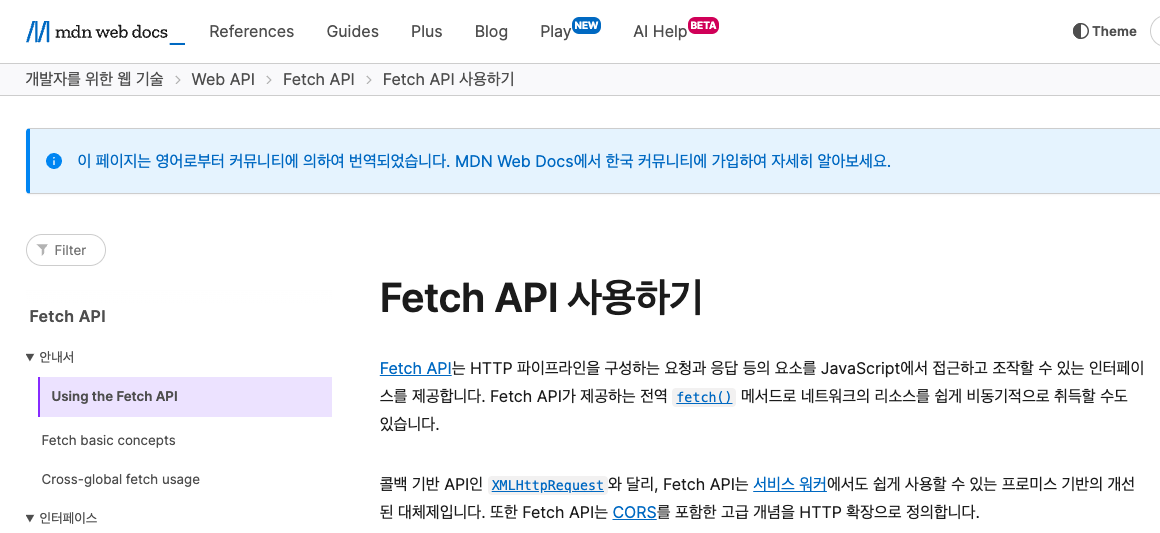Open AI Help beta page

pyautogui.click(x=660, y=32)
